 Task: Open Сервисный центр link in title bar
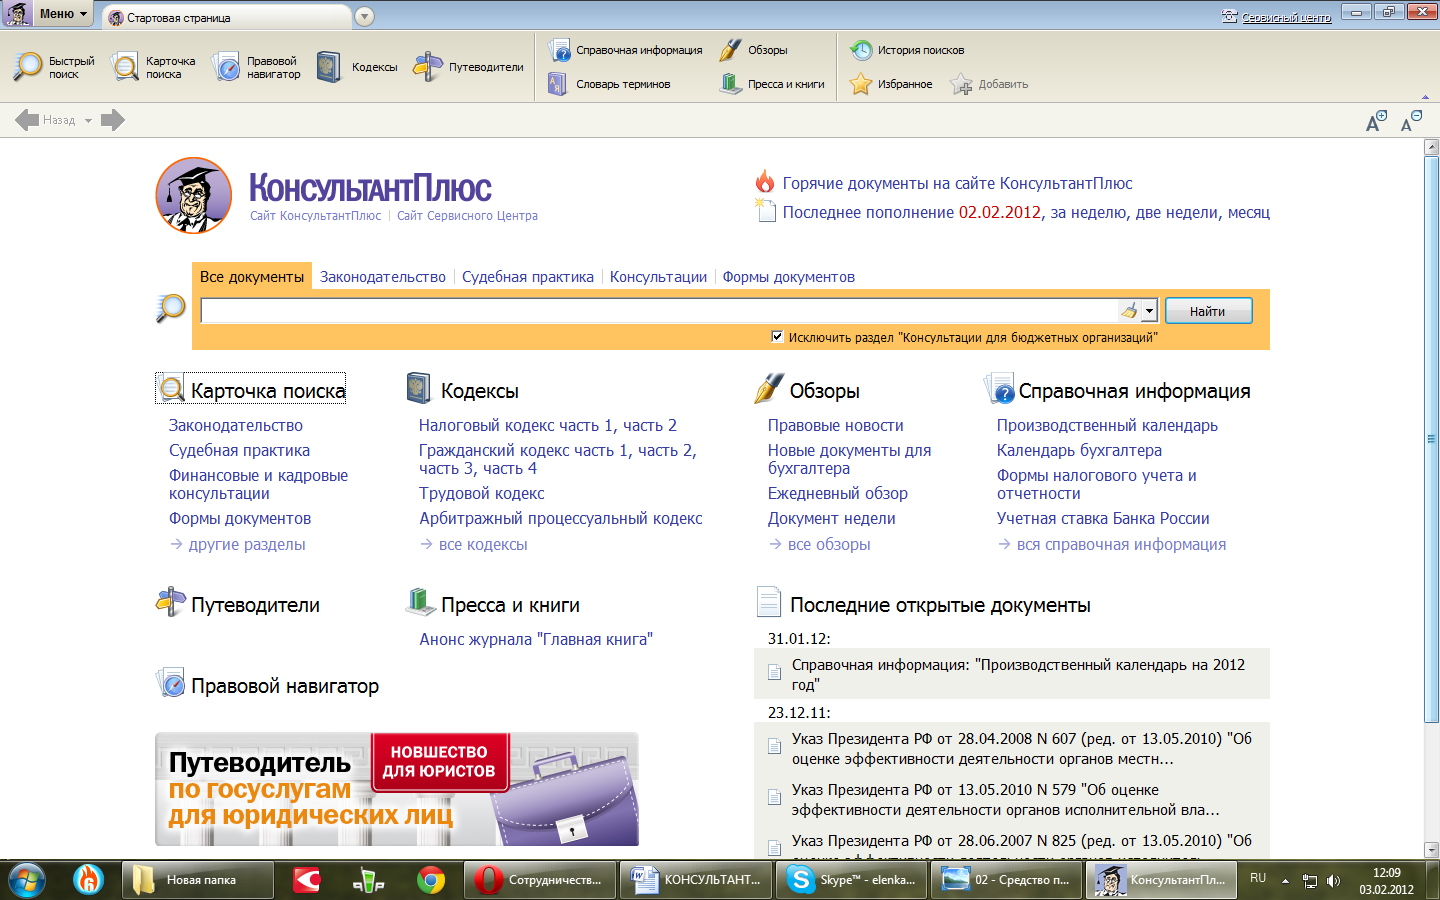coord(1286,17)
